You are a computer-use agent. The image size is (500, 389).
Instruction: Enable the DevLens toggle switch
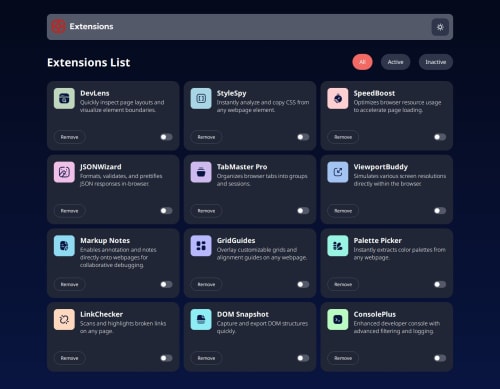click(166, 137)
